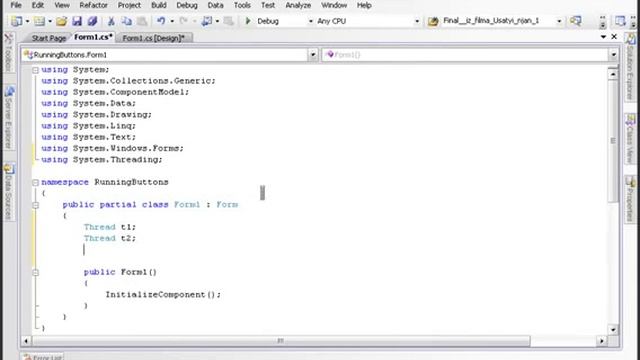
Task: Select the Form1.cs* tab
Action: click(93, 37)
